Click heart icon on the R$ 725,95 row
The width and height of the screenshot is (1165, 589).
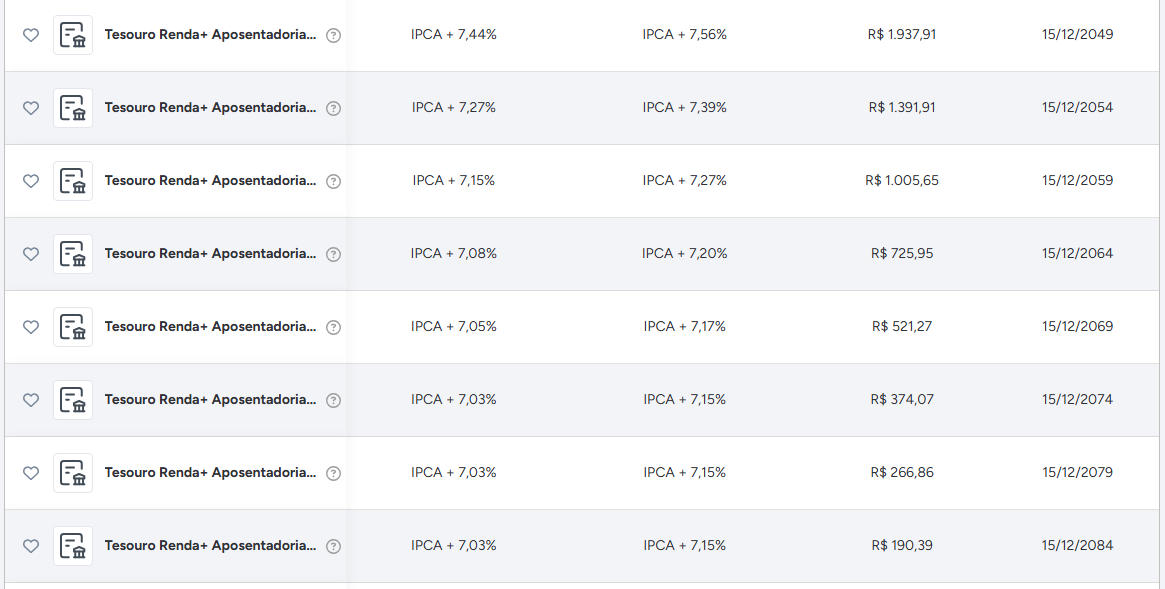click(x=30, y=254)
